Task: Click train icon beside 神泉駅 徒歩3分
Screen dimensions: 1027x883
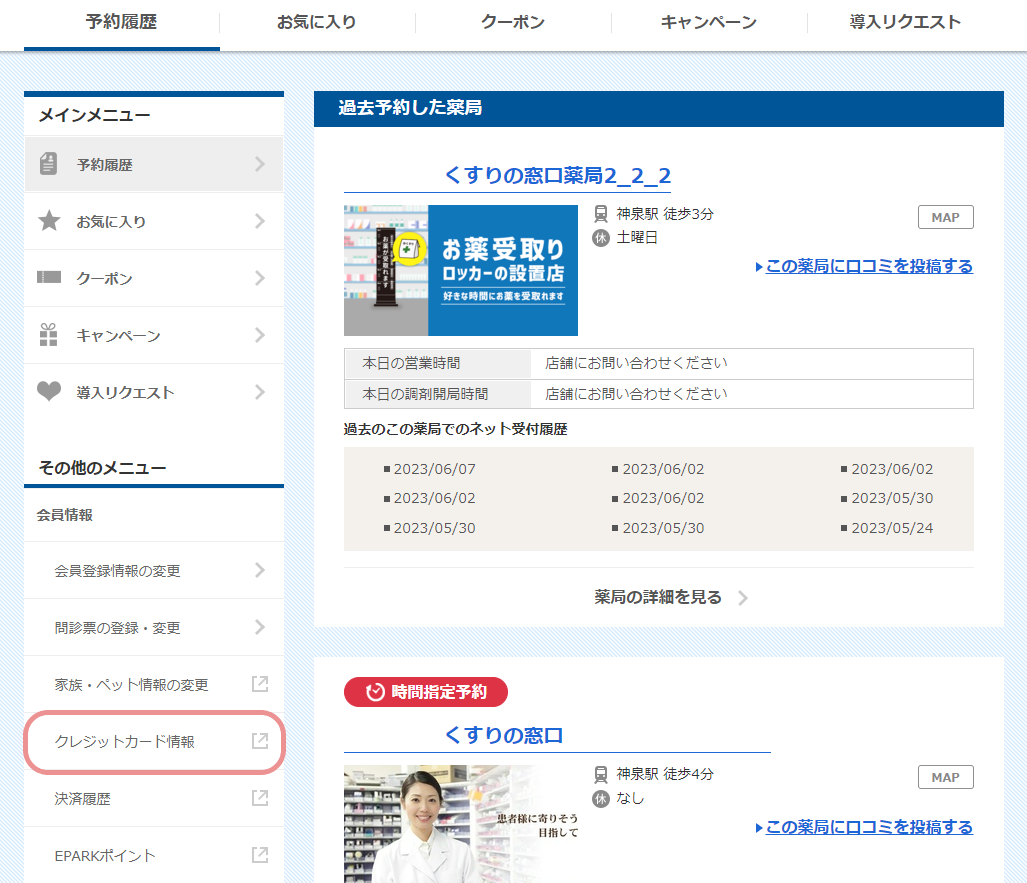Action: pyautogui.click(x=601, y=214)
